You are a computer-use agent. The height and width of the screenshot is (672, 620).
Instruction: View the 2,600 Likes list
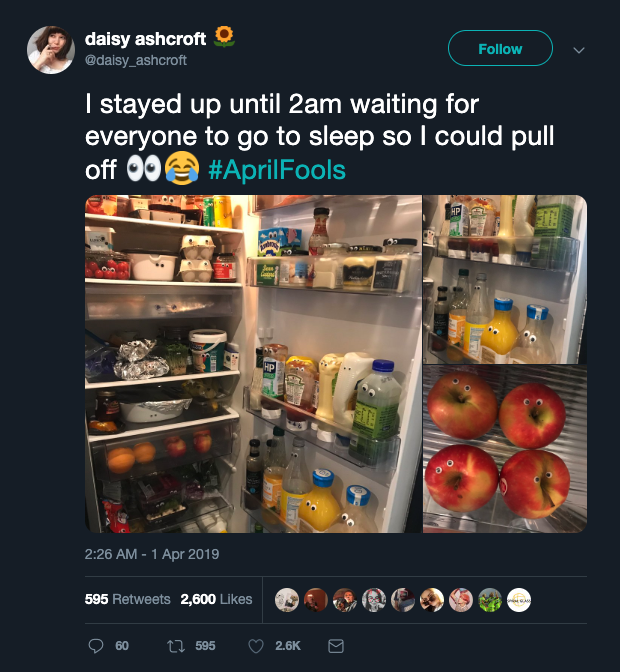click(x=216, y=599)
